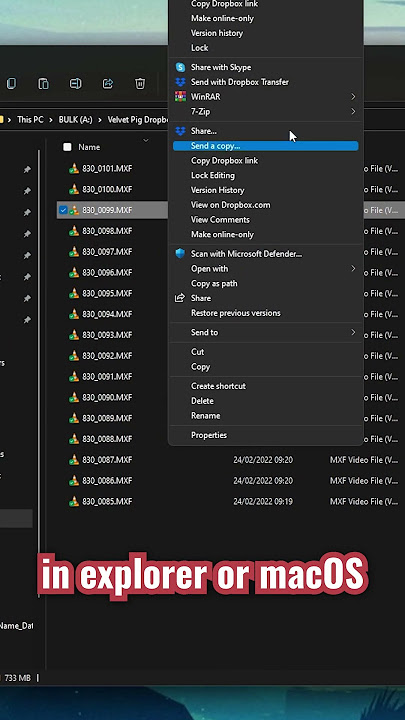
Task: Select file 830_0087.MXF
Action: point(107,460)
